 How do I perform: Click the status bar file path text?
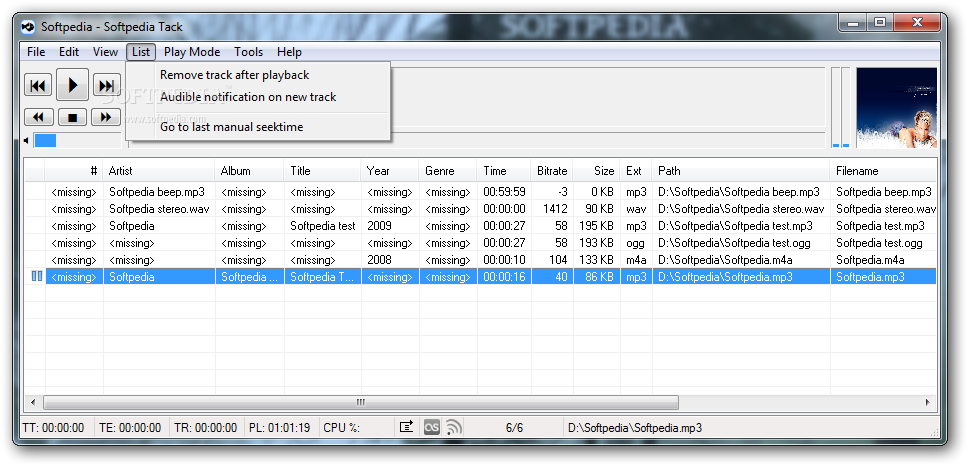click(635, 428)
